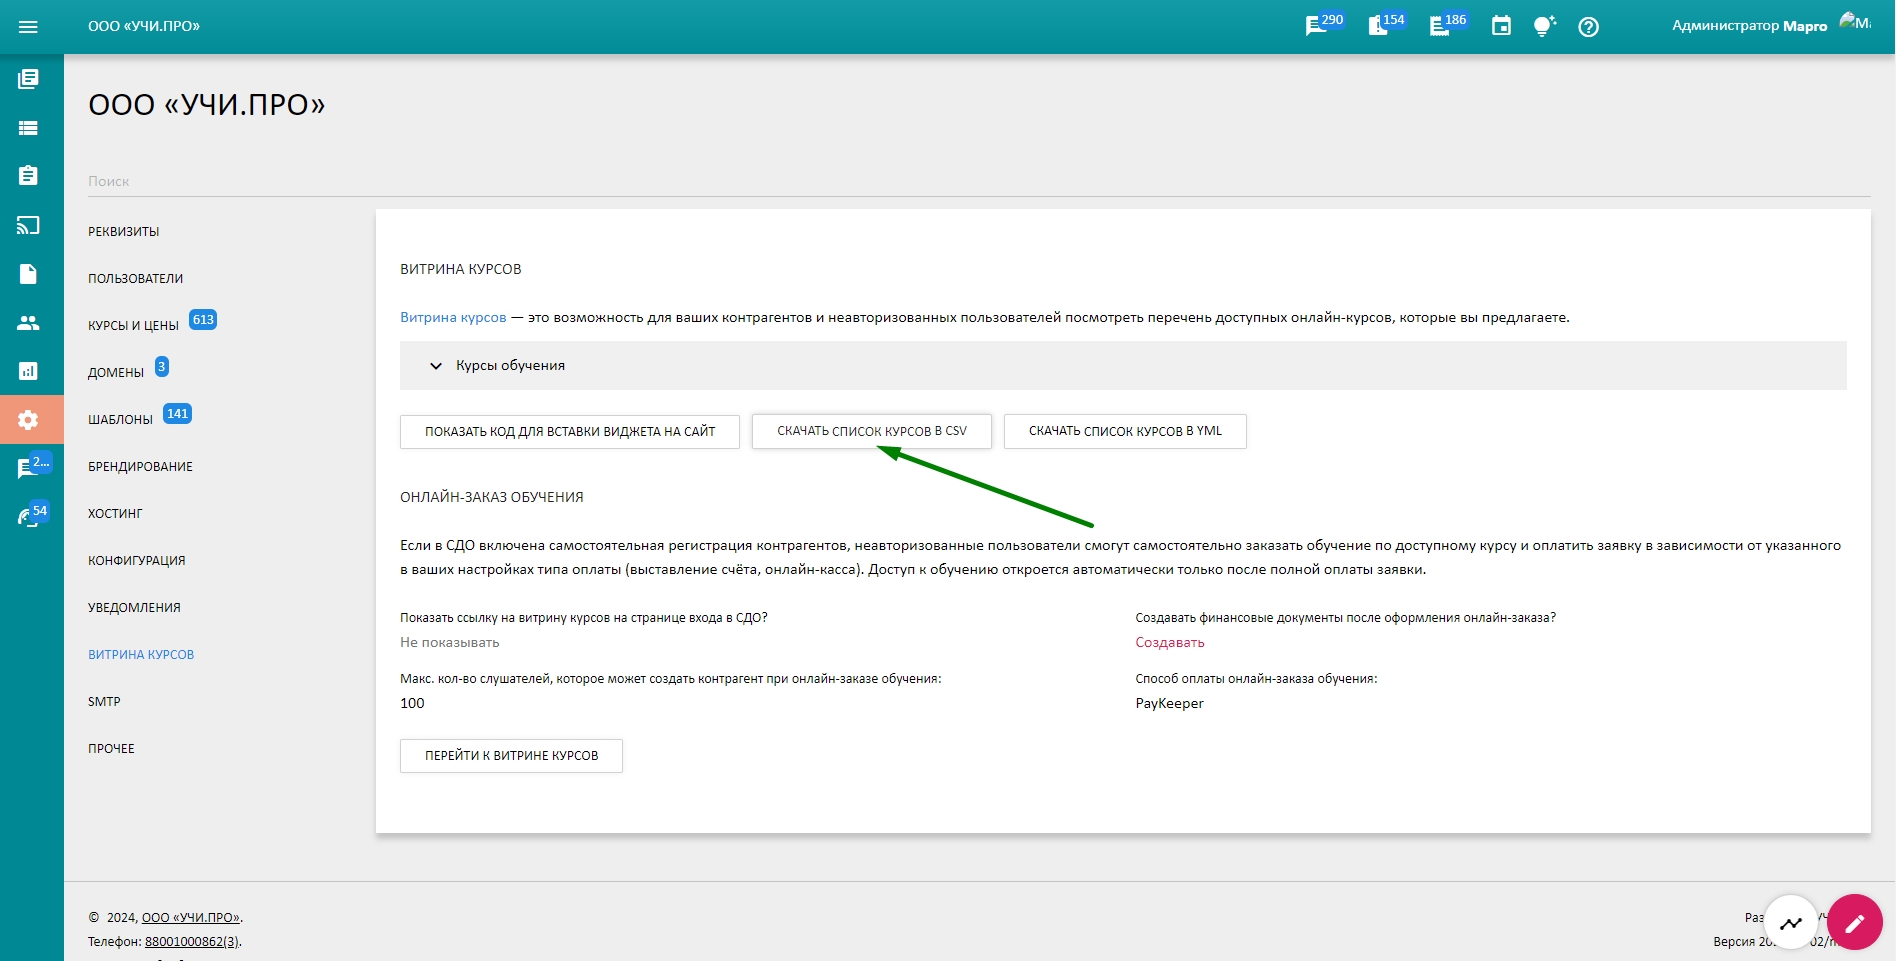Open the hamburger menu icon
The image size is (1896, 961).
point(28,27)
